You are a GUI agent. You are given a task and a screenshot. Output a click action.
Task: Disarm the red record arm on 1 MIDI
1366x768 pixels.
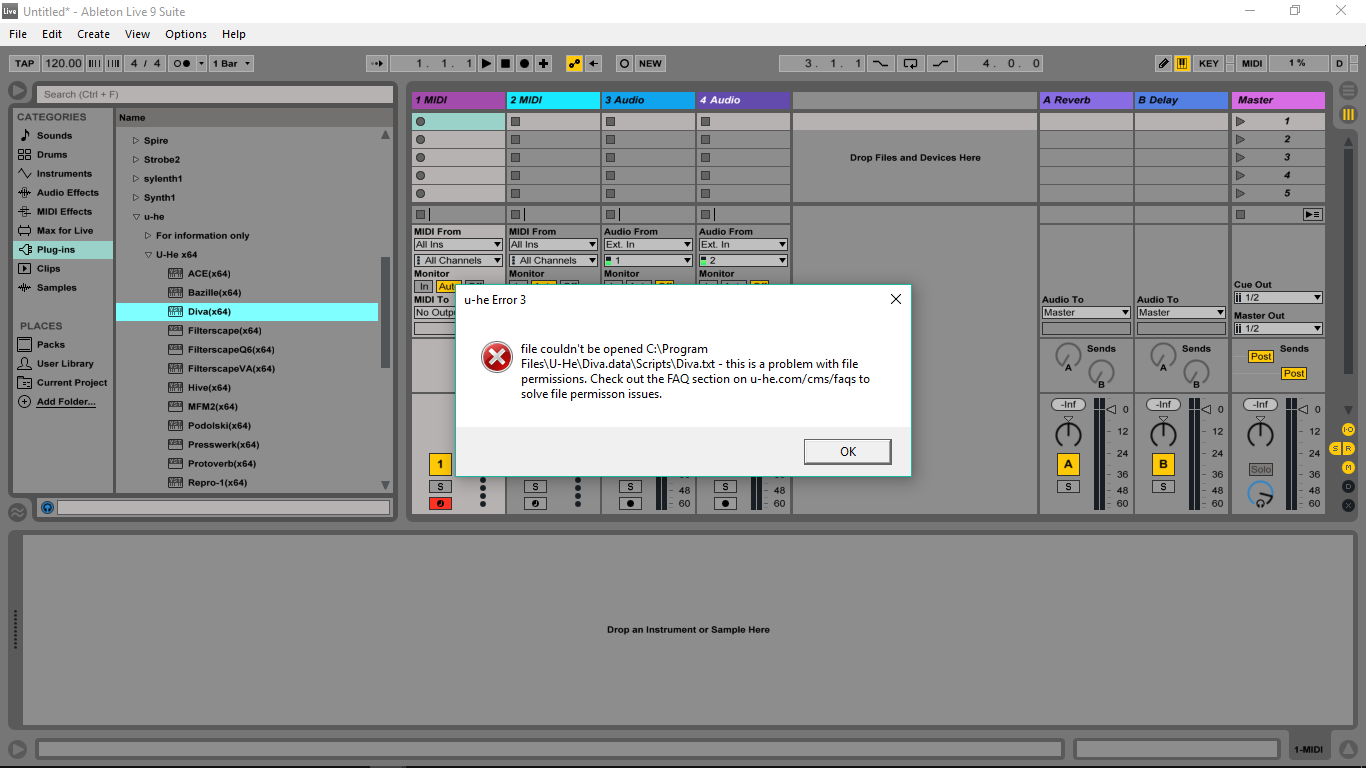(x=440, y=503)
